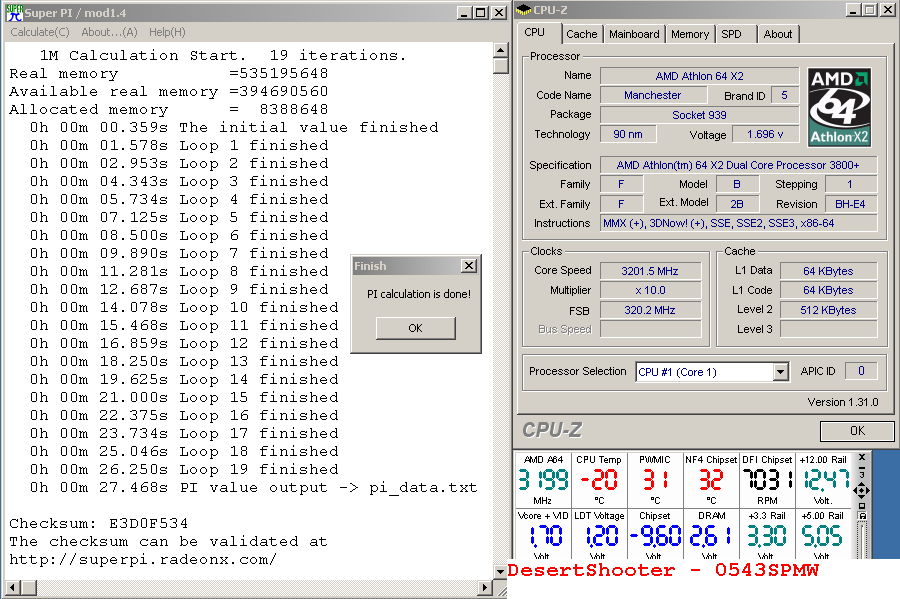Click the small square icon on monitor widget
Viewport: 900px width, 599px height.
click(862, 505)
